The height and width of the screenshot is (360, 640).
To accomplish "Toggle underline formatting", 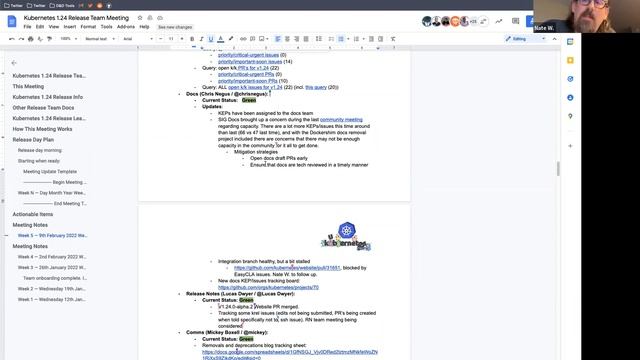I will click(211, 39).
